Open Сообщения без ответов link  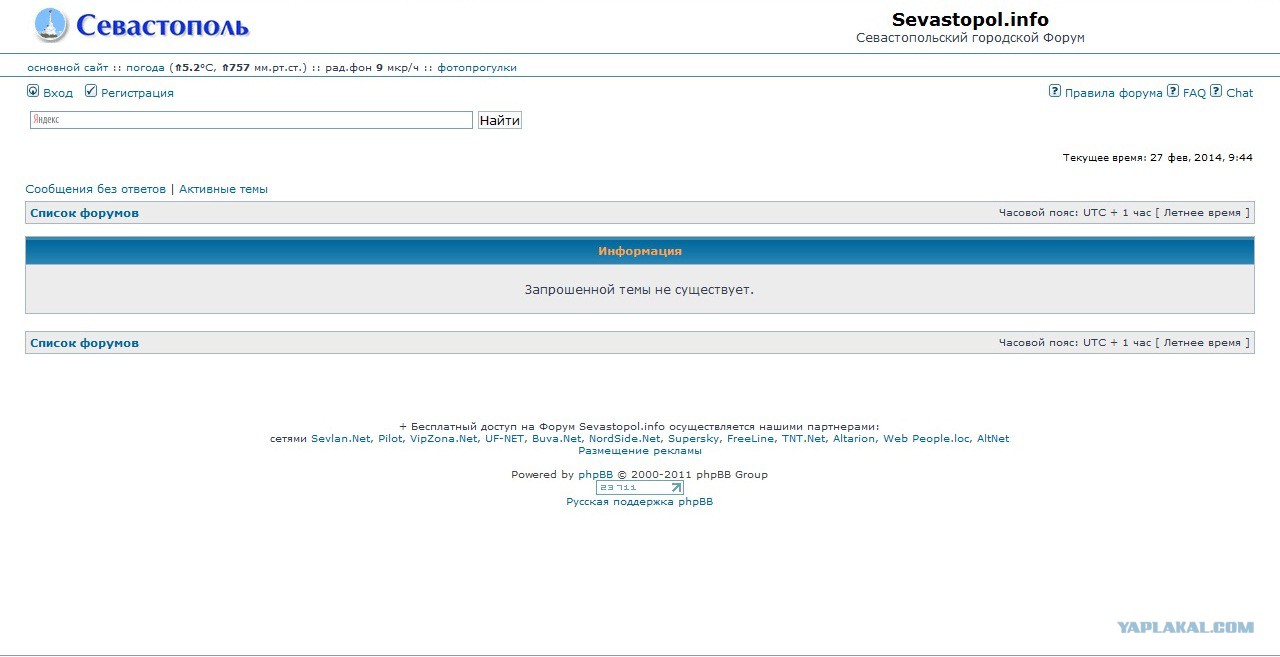96,189
